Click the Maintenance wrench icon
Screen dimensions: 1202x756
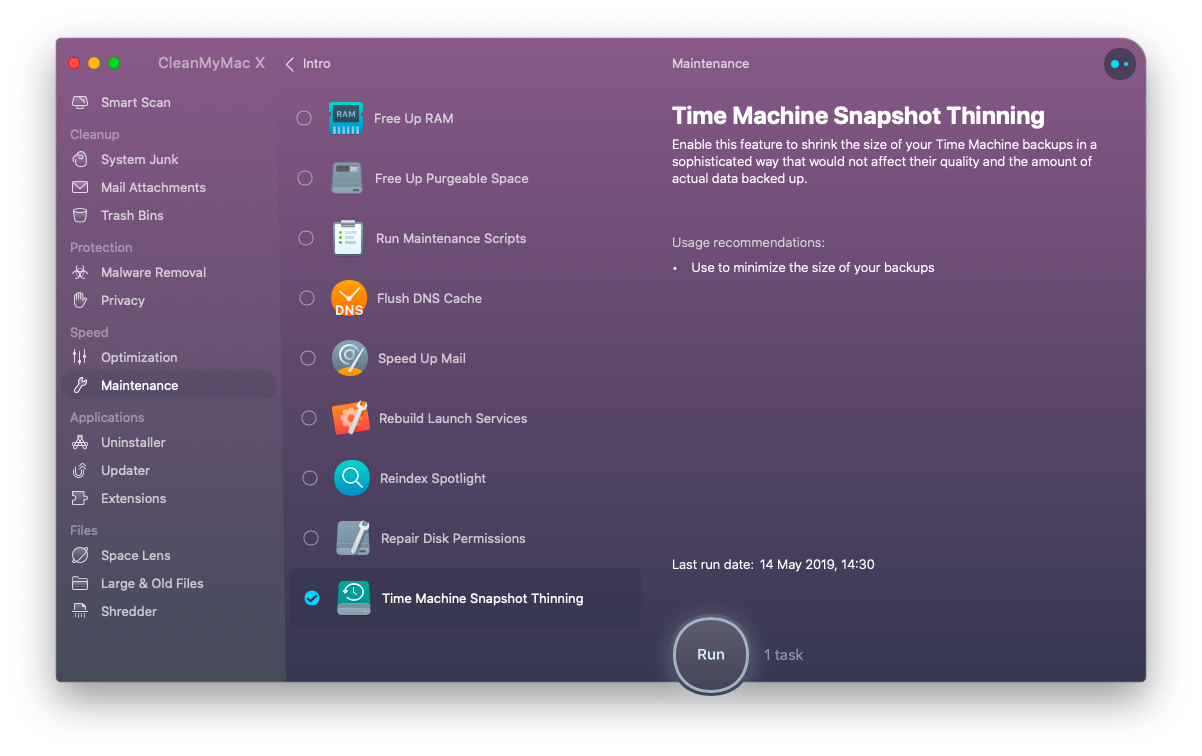point(80,386)
